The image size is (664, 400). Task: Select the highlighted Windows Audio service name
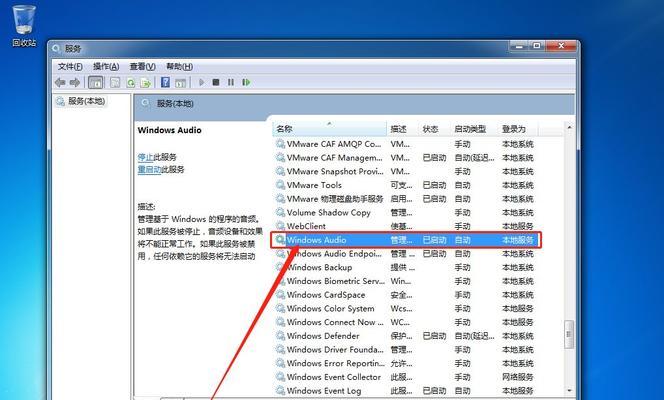click(x=316, y=240)
